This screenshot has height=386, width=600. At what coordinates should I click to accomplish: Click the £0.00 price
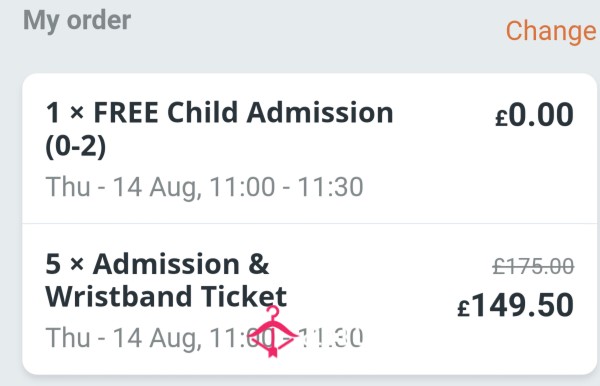coord(534,114)
